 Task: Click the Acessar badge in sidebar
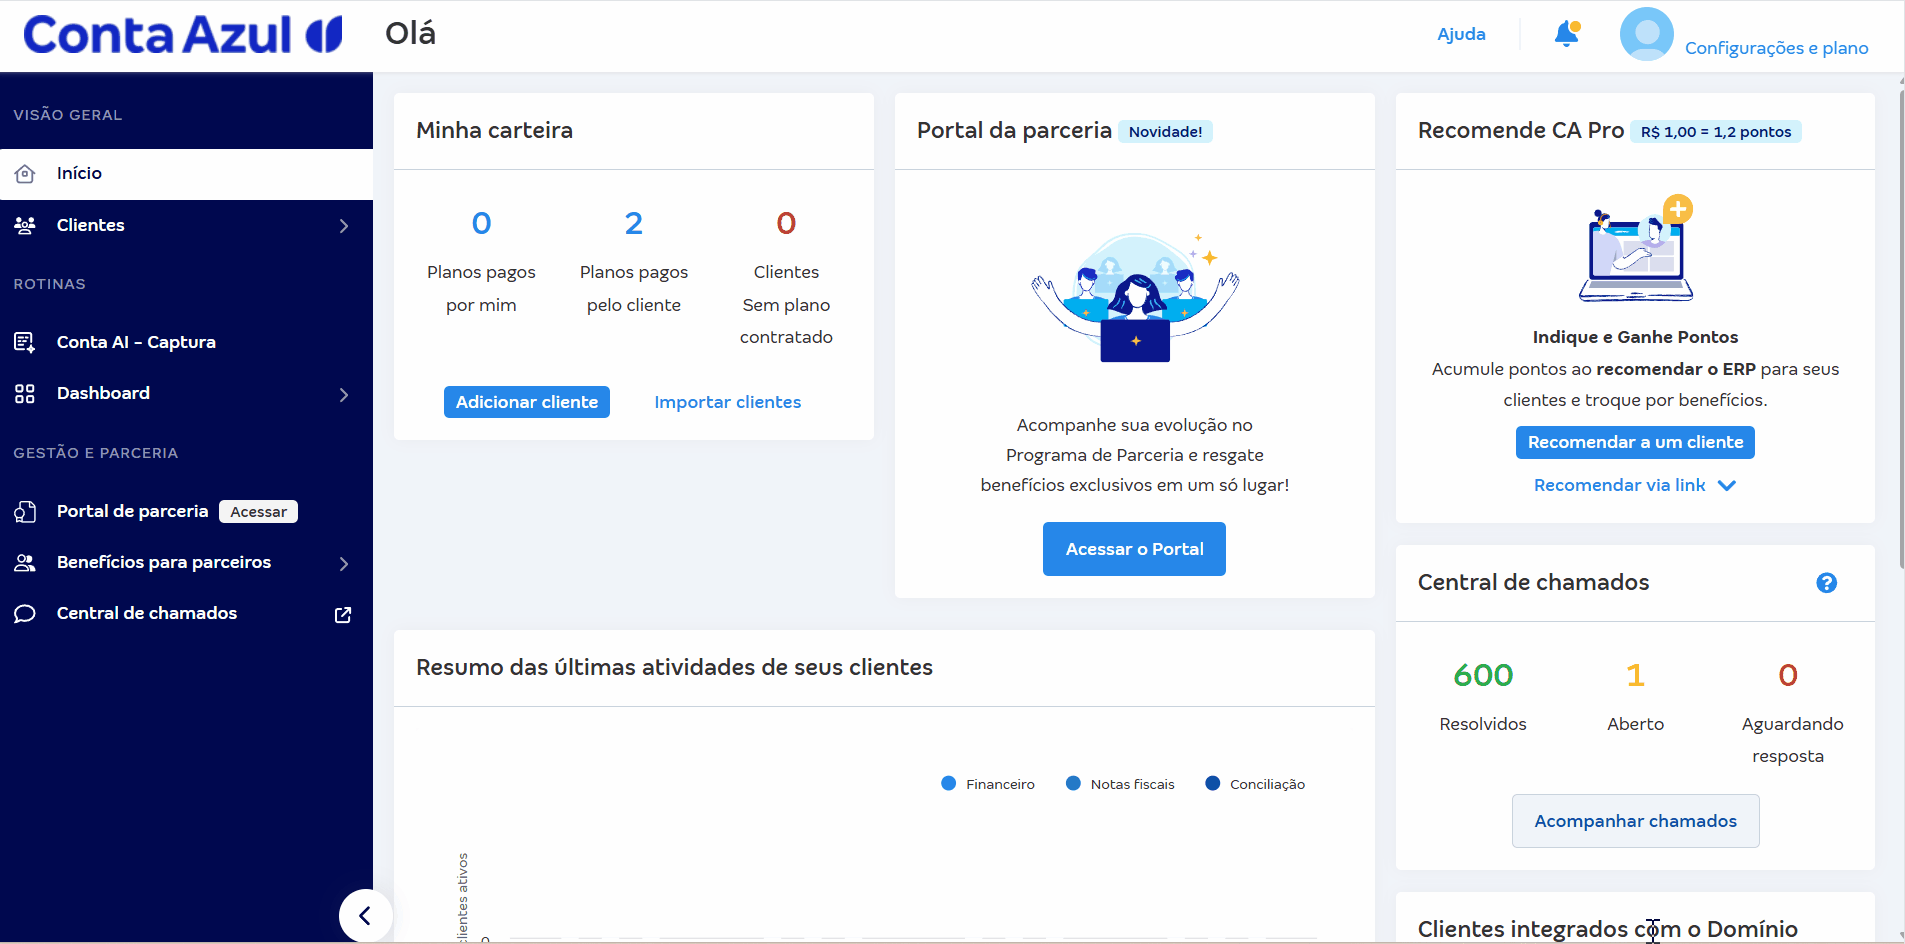pos(258,512)
